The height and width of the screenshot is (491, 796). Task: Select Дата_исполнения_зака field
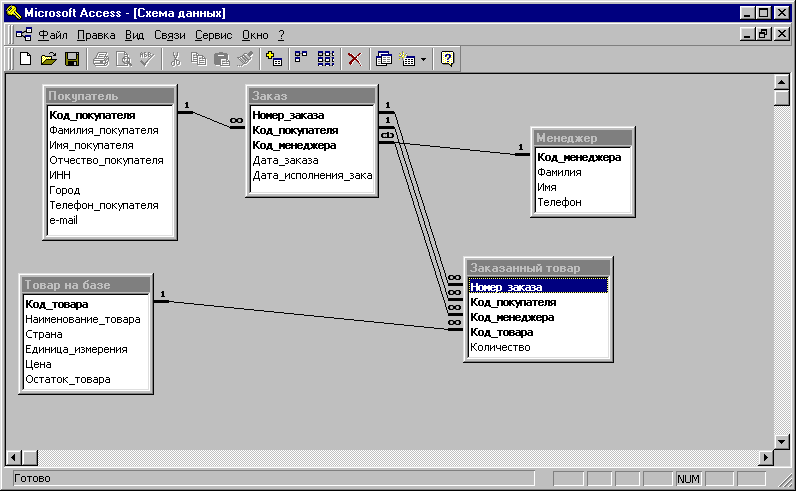click(x=312, y=175)
